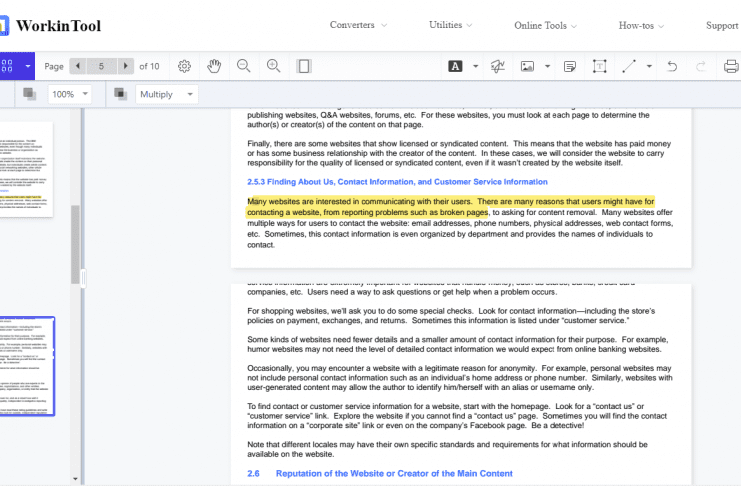The height and width of the screenshot is (486, 741).
Task: Open the Online Tools menu
Action: tap(545, 26)
